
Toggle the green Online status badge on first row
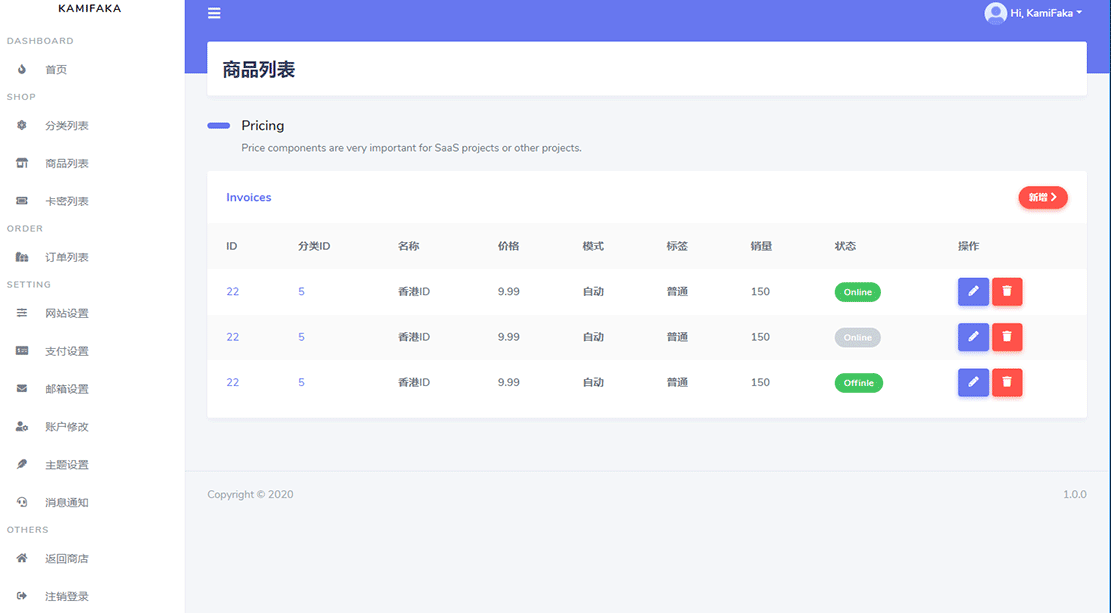[858, 291]
